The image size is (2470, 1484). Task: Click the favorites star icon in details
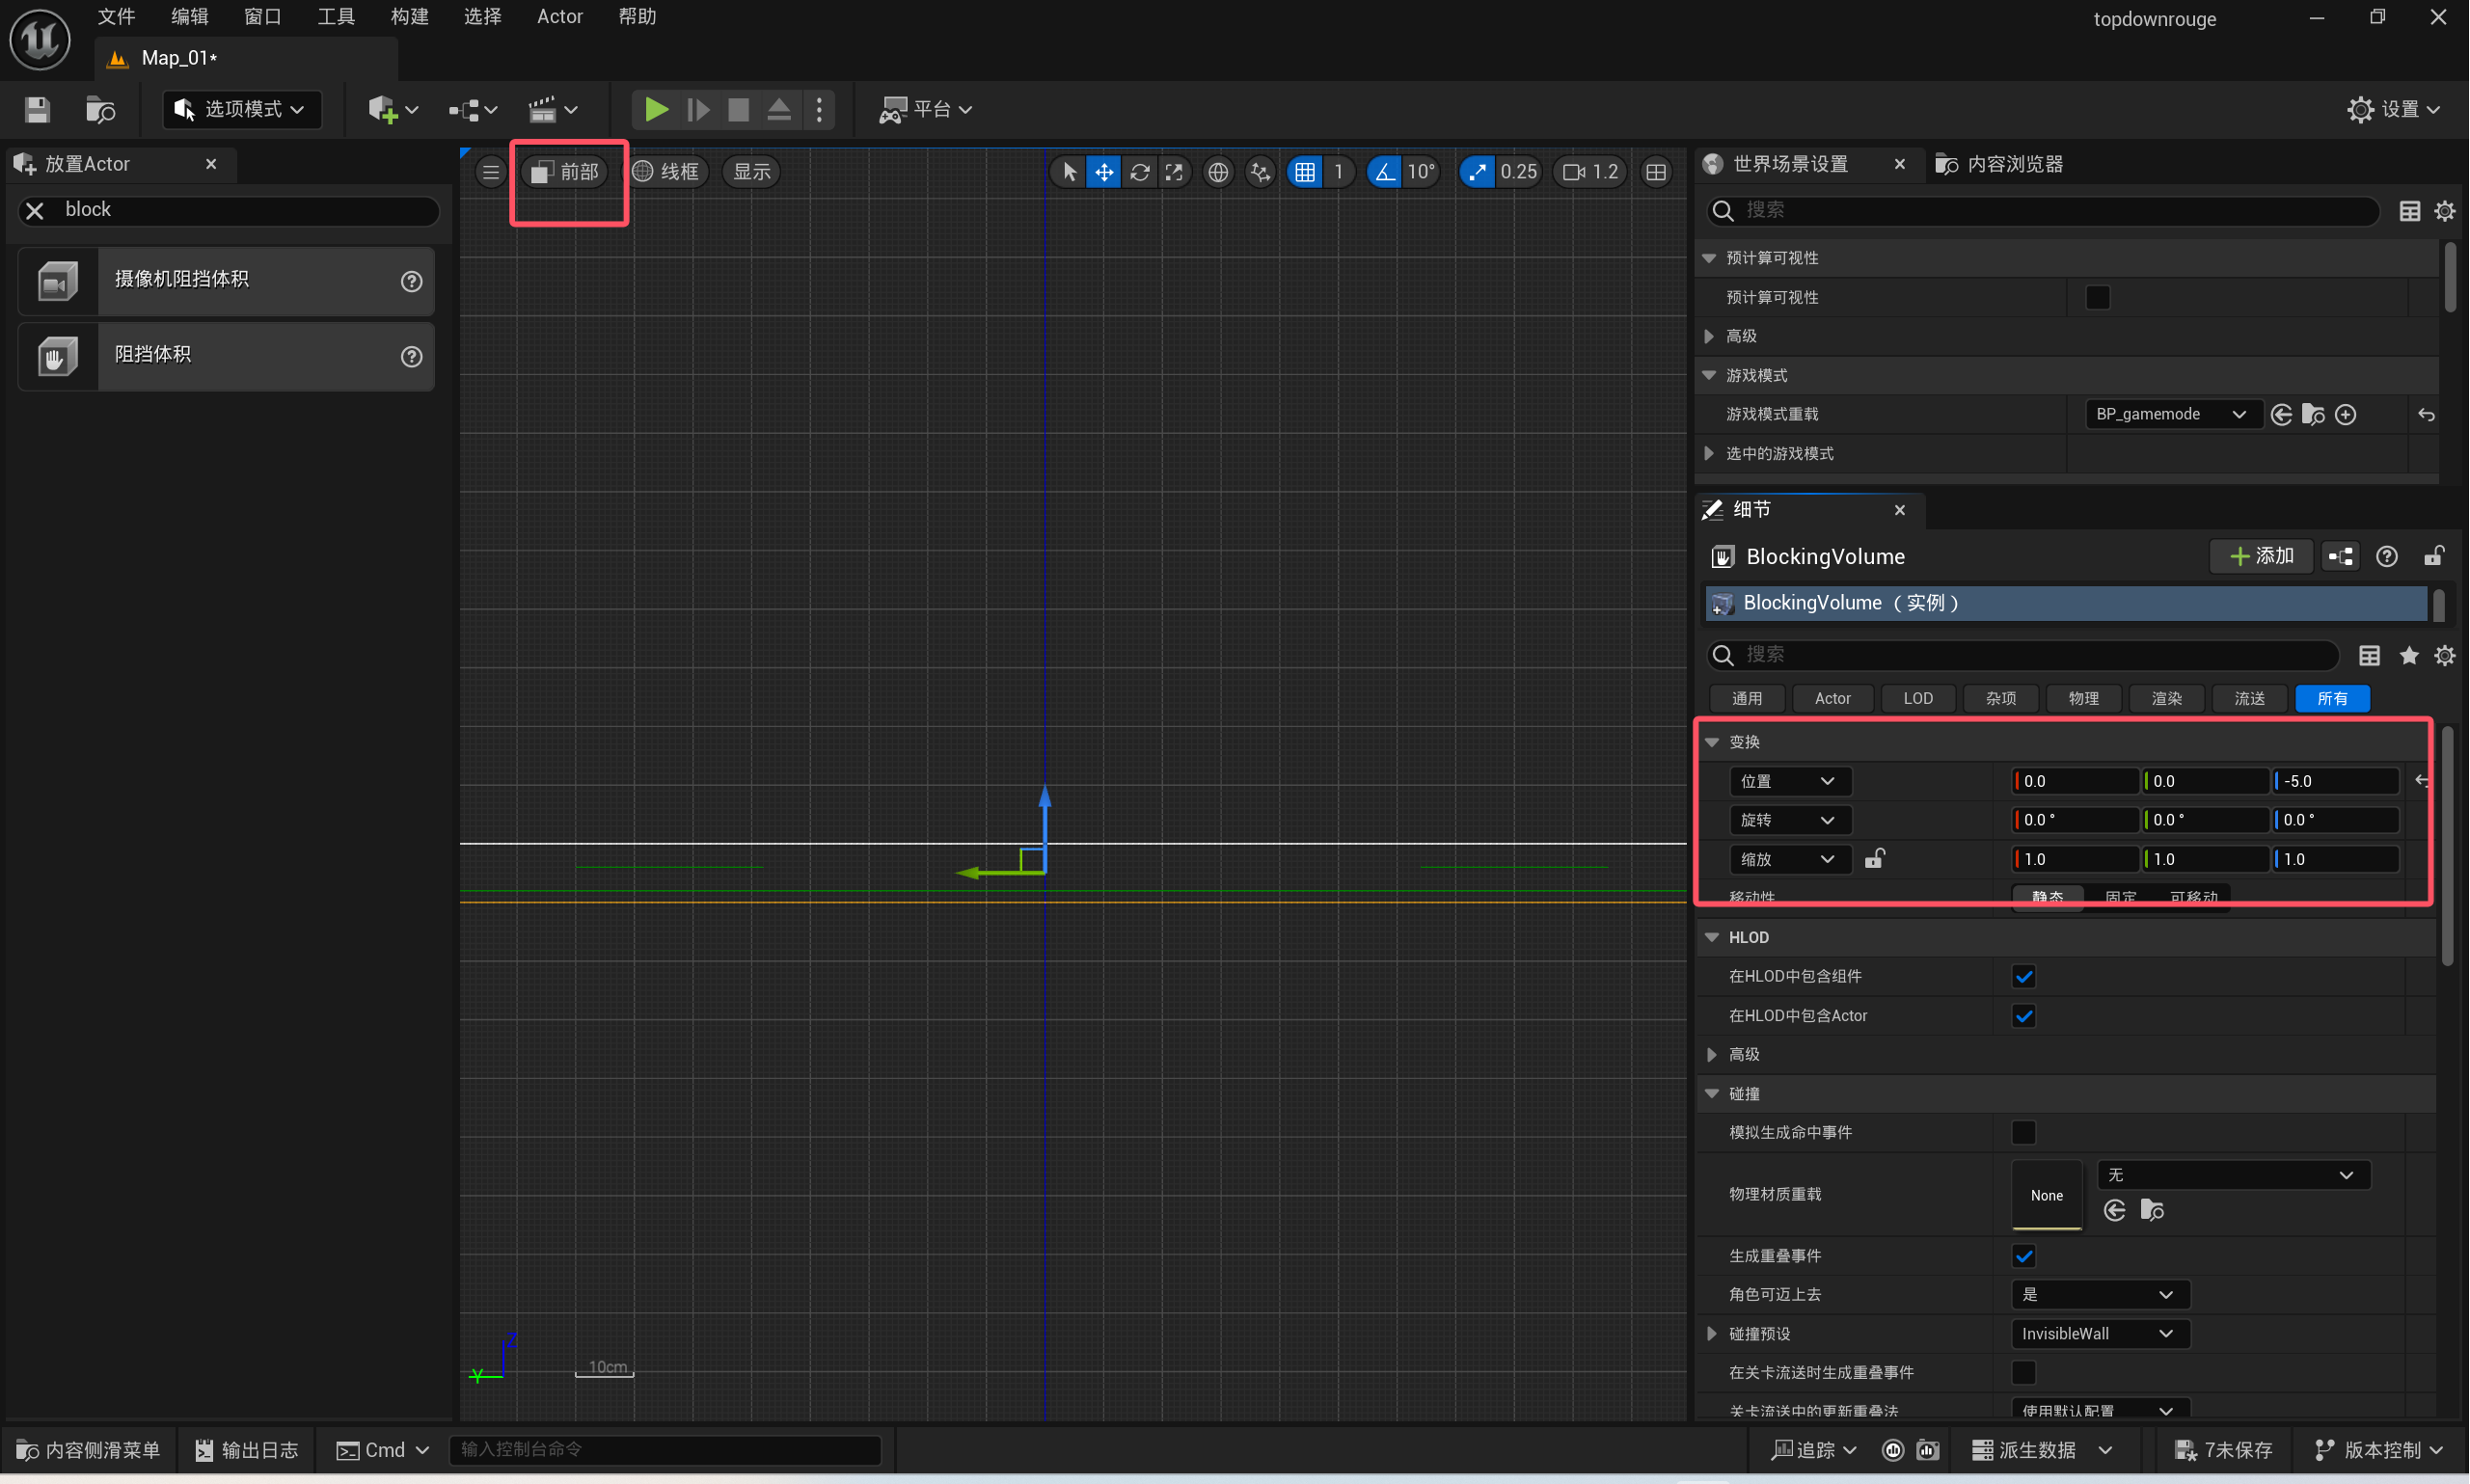(2409, 656)
